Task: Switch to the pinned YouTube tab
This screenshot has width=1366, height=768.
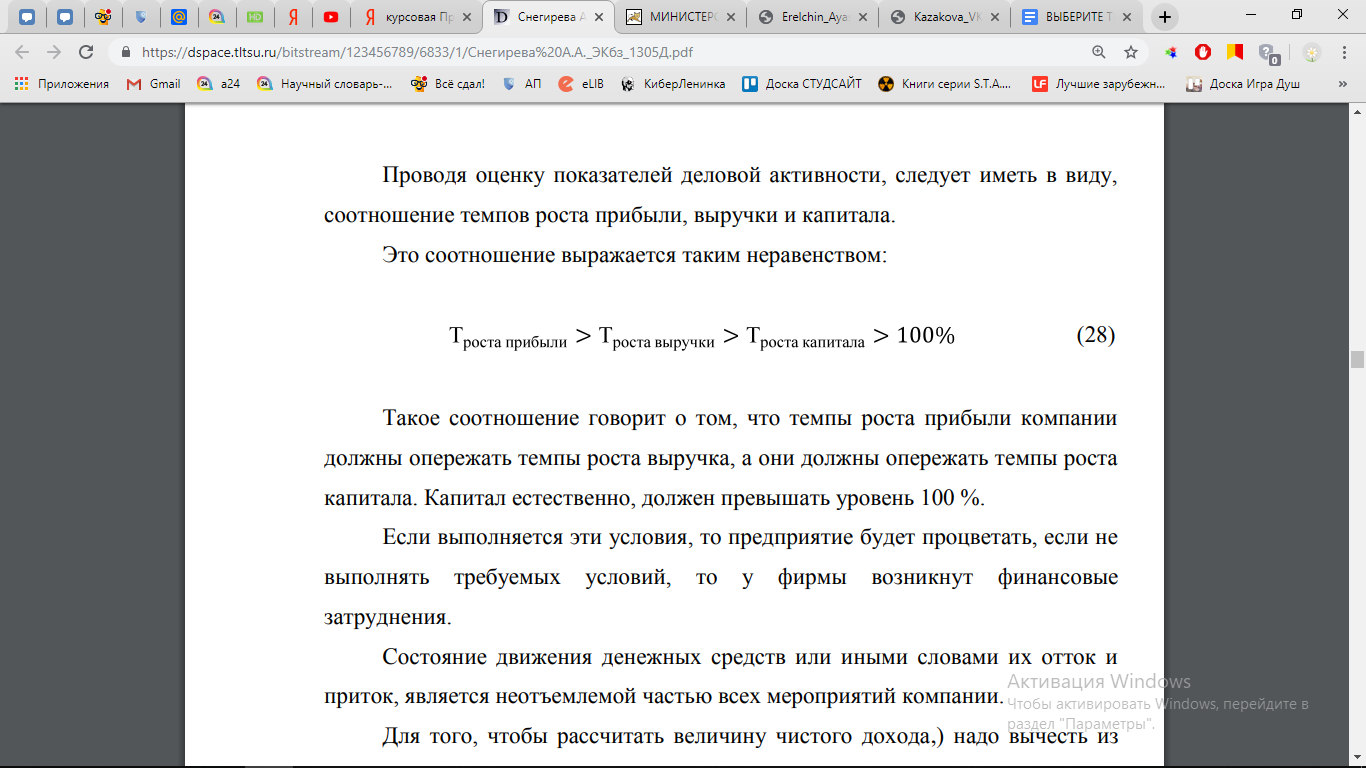Action: [331, 17]
